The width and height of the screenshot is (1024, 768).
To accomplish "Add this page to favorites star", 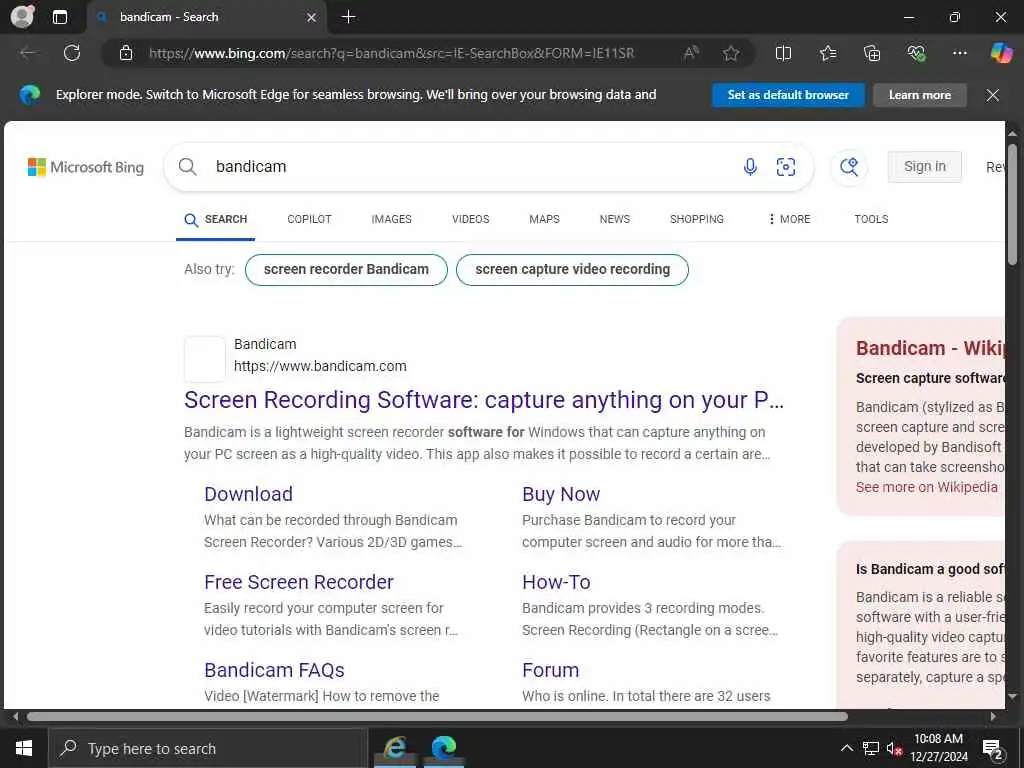I will pos(731,53).
